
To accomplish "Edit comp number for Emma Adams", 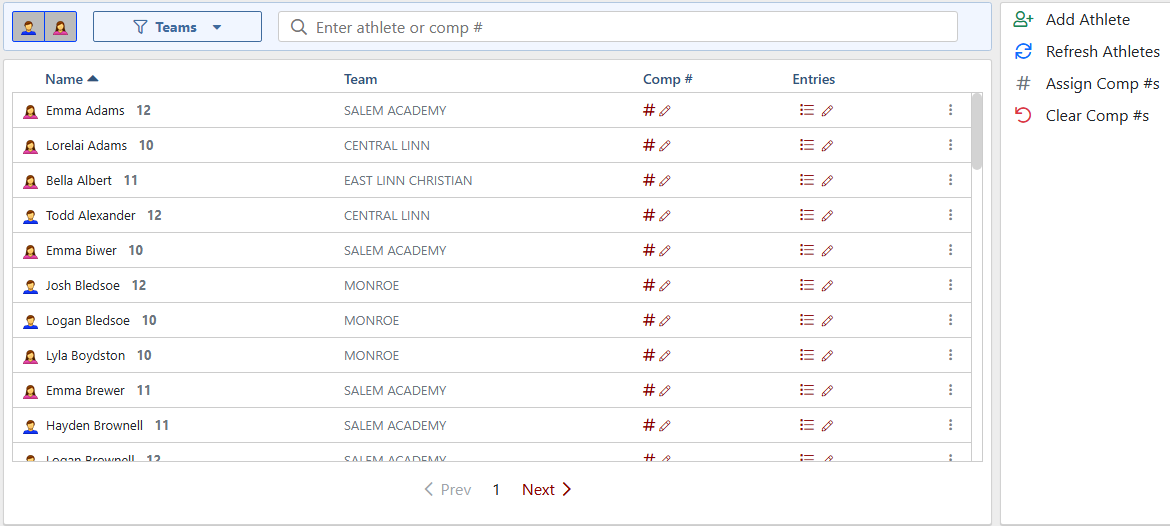I will [x=665, y=111].
